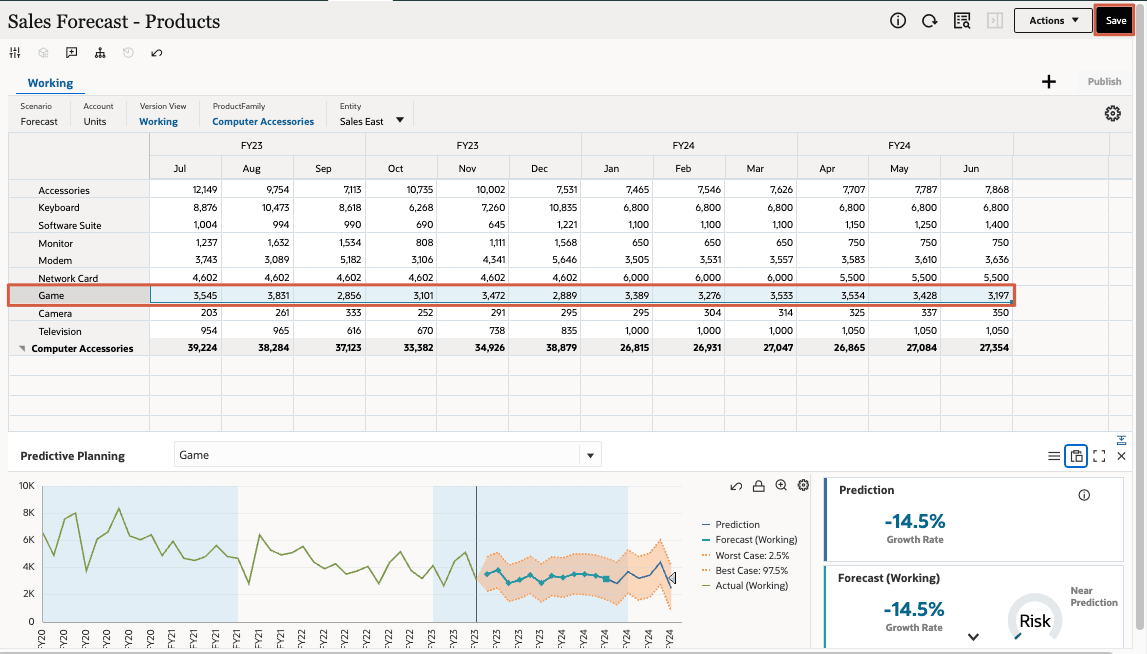Open the Game member dropdown in Predictive Planning

pyautogui.click(x=590, y=455)
